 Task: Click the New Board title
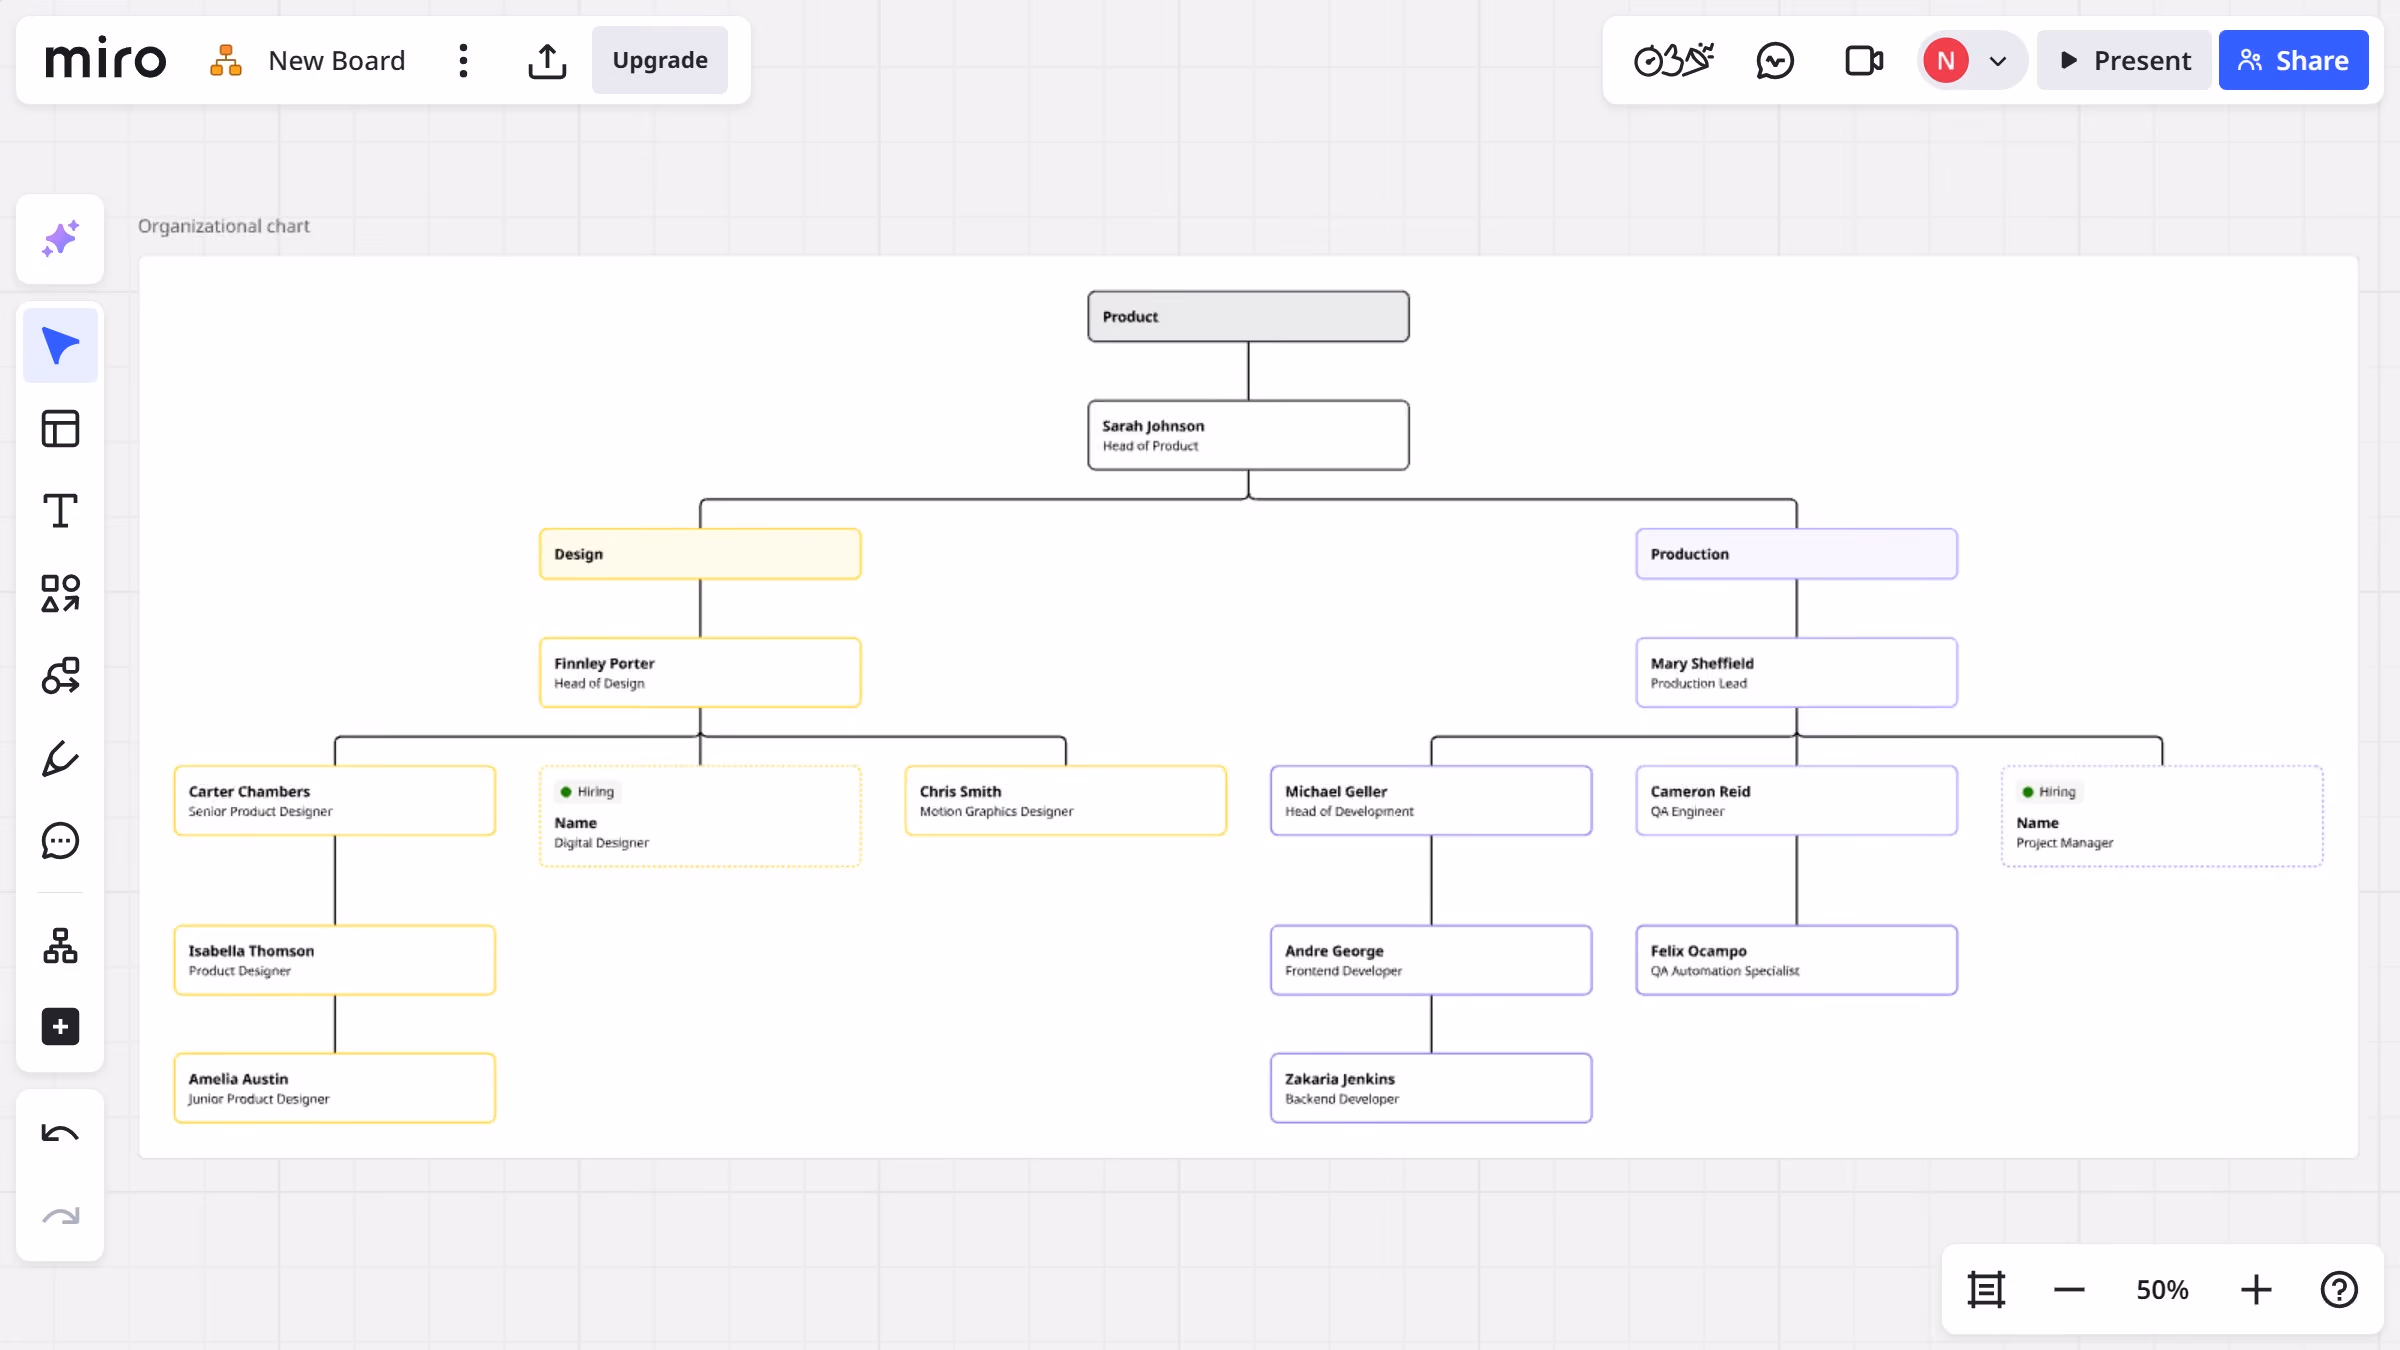(x=337, y=60)
